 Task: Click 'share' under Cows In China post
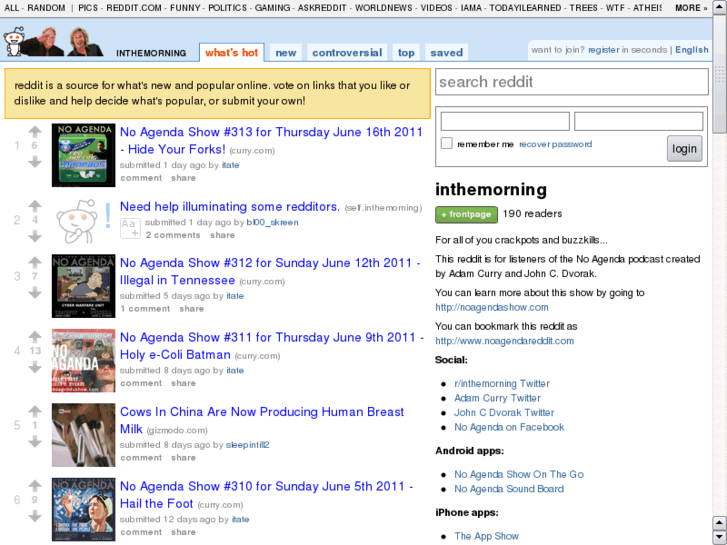coord(183,458)
